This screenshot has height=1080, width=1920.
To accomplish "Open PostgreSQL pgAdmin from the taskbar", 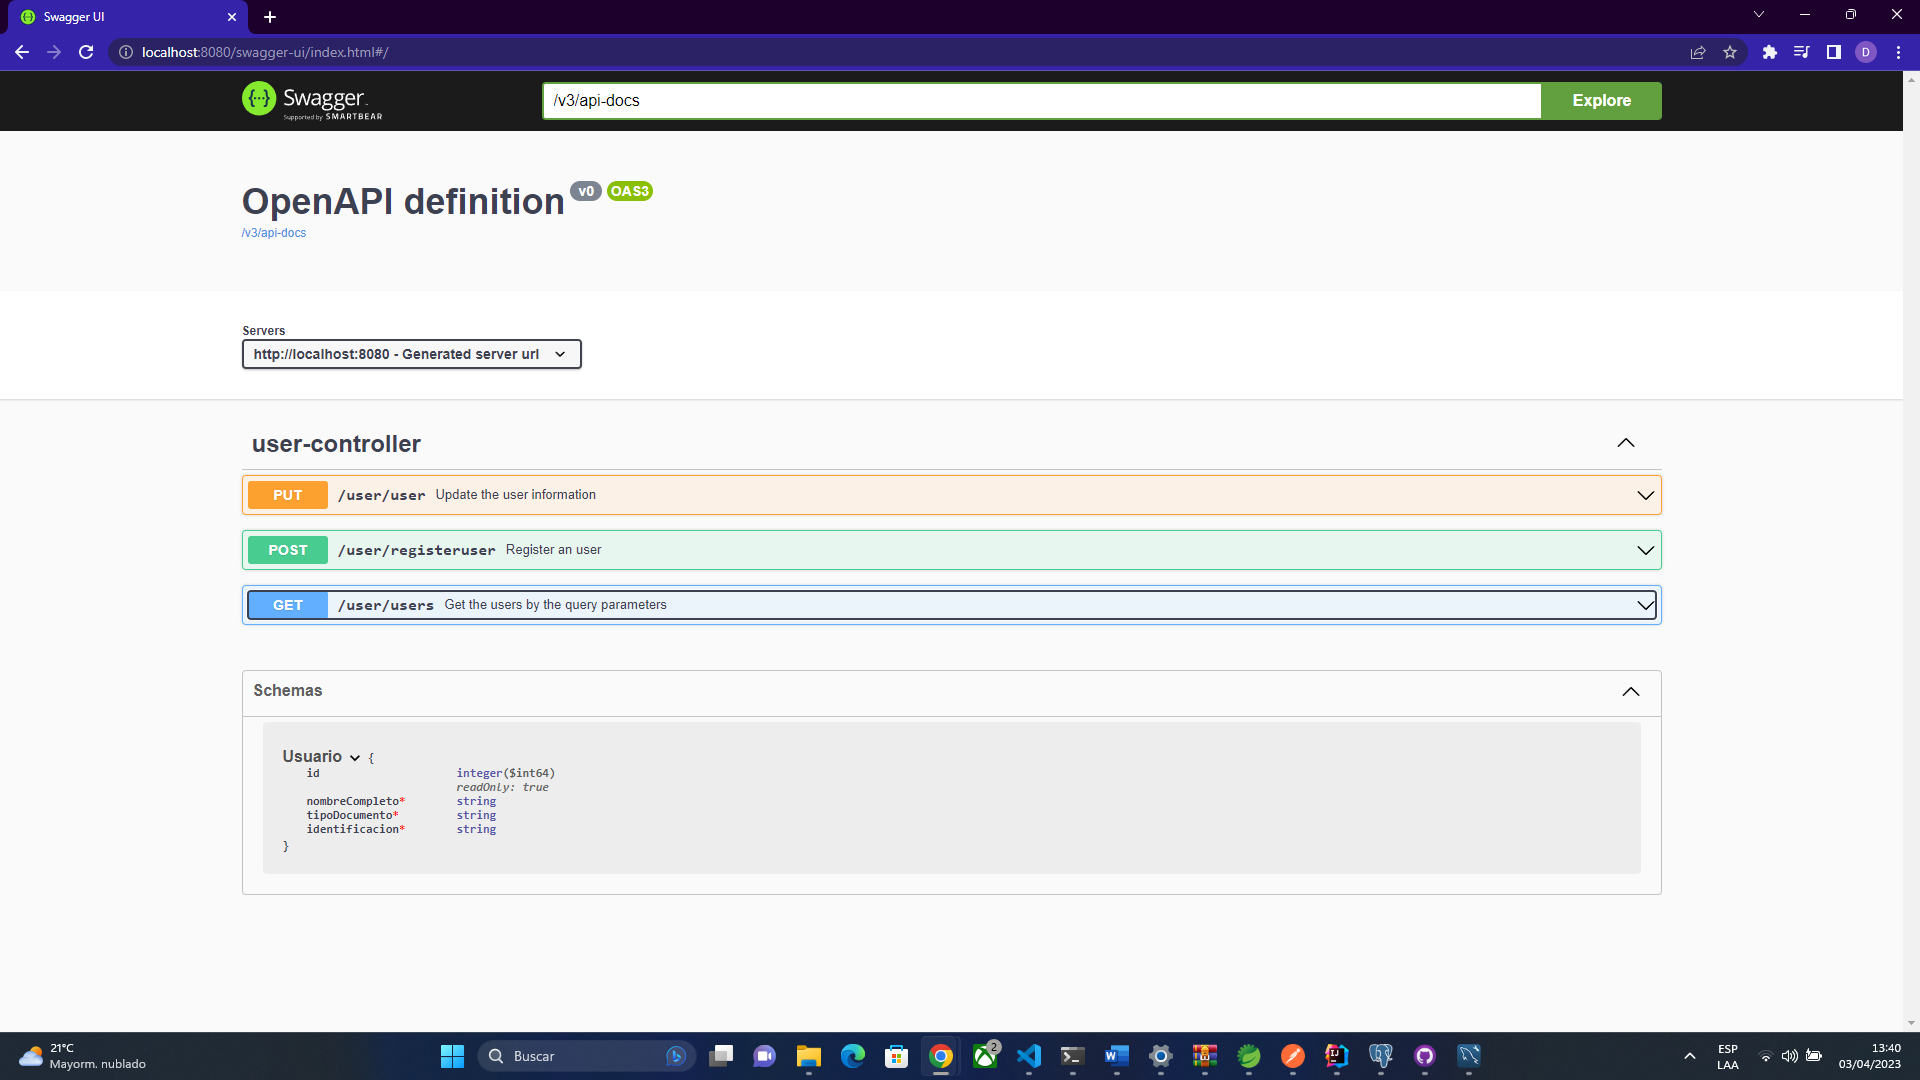I will [1381, 1056].
